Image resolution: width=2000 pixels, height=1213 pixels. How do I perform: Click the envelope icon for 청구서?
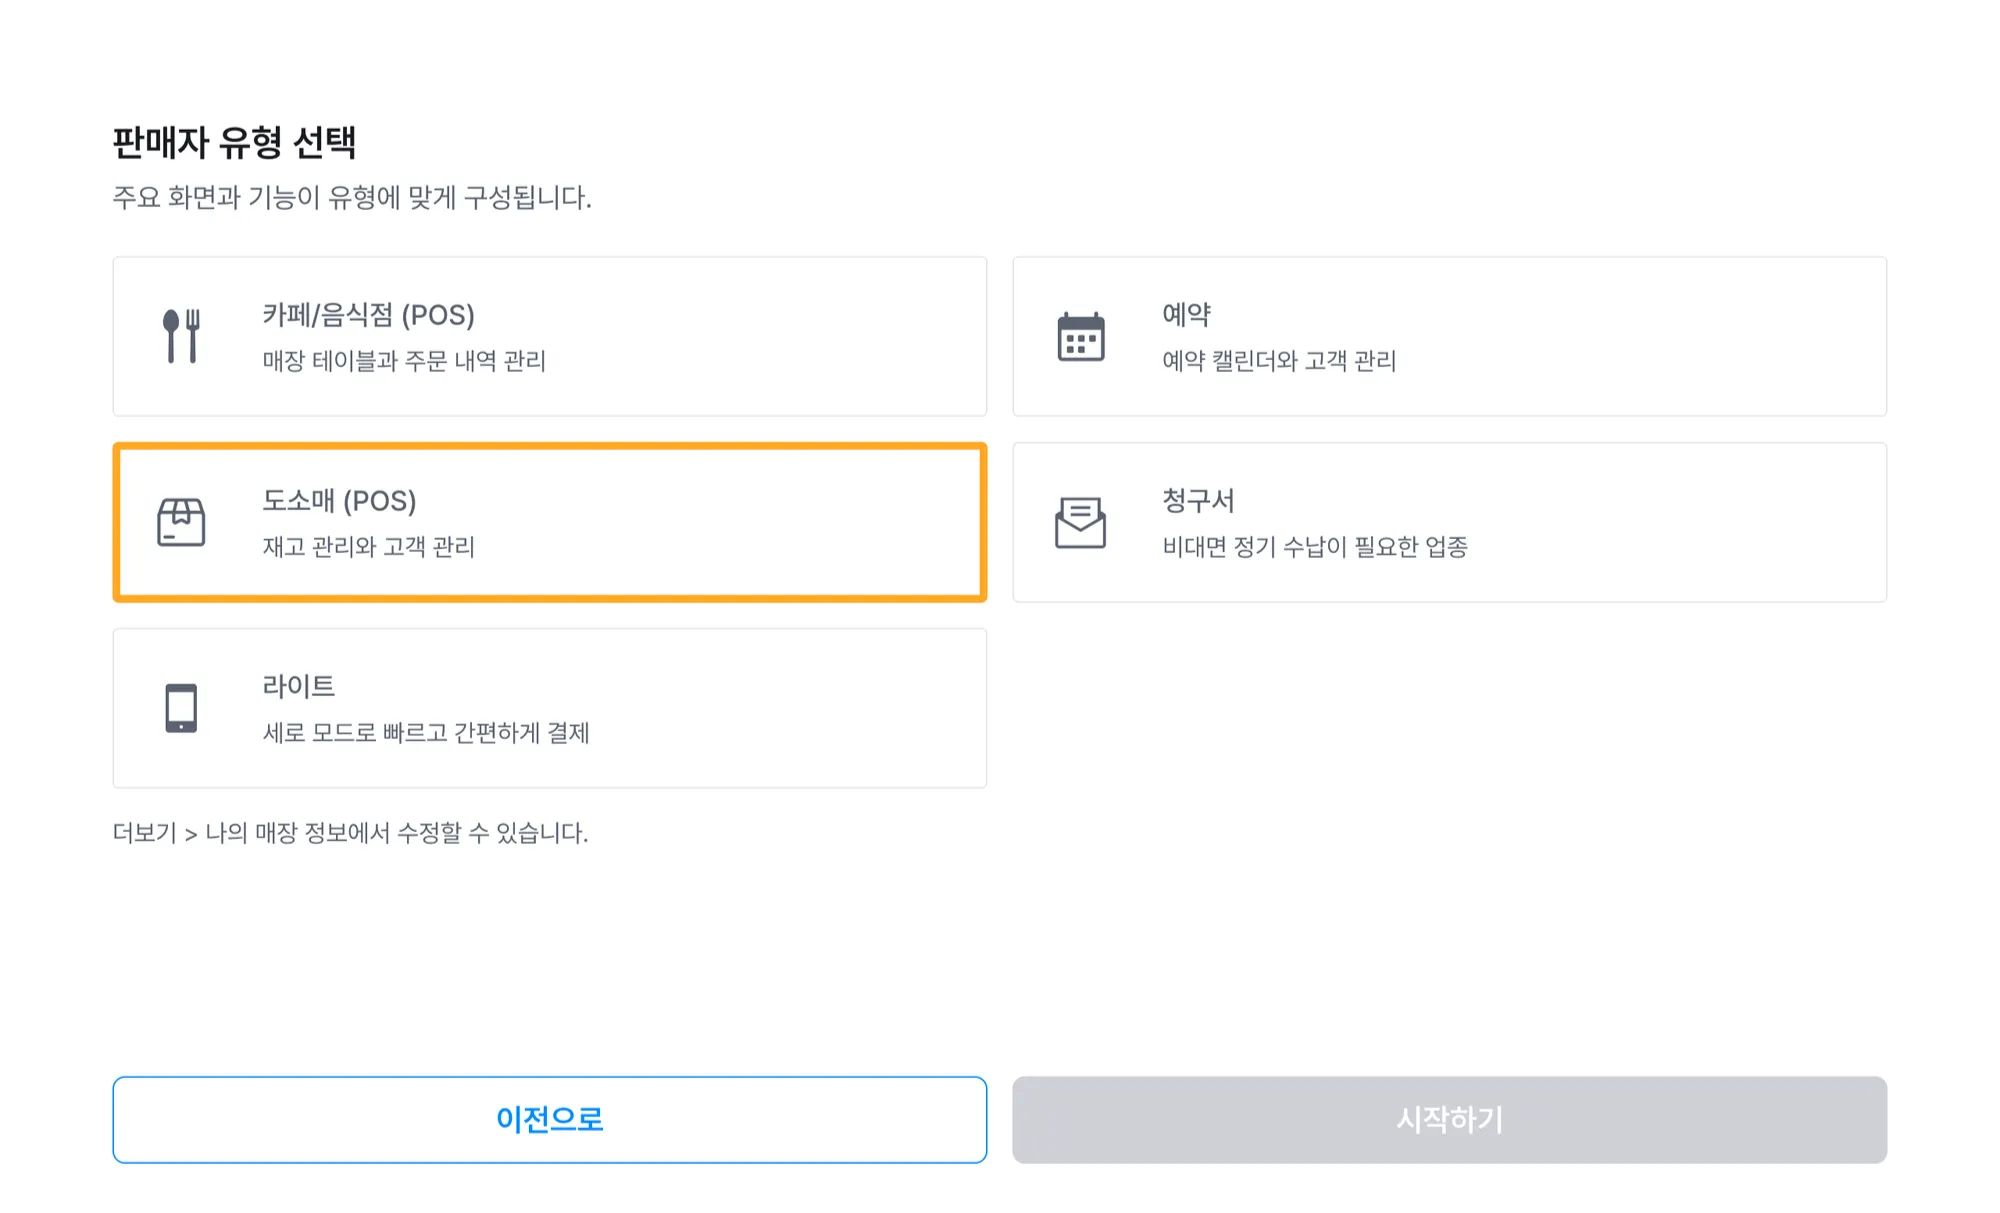[x=1080, y=522]
